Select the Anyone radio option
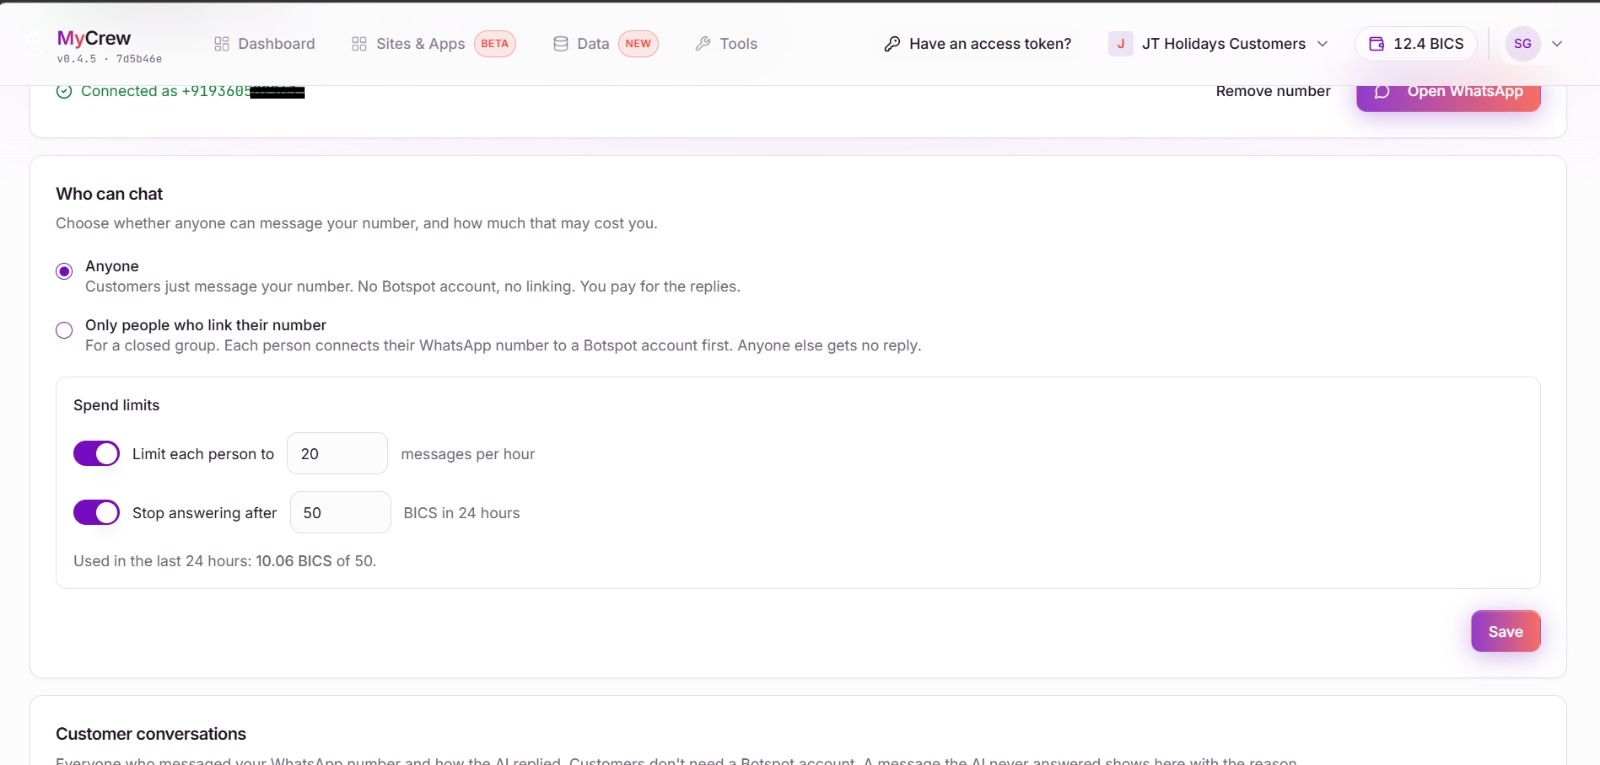The height and width of the screenshot is (765, 1600). pos(64,271)
